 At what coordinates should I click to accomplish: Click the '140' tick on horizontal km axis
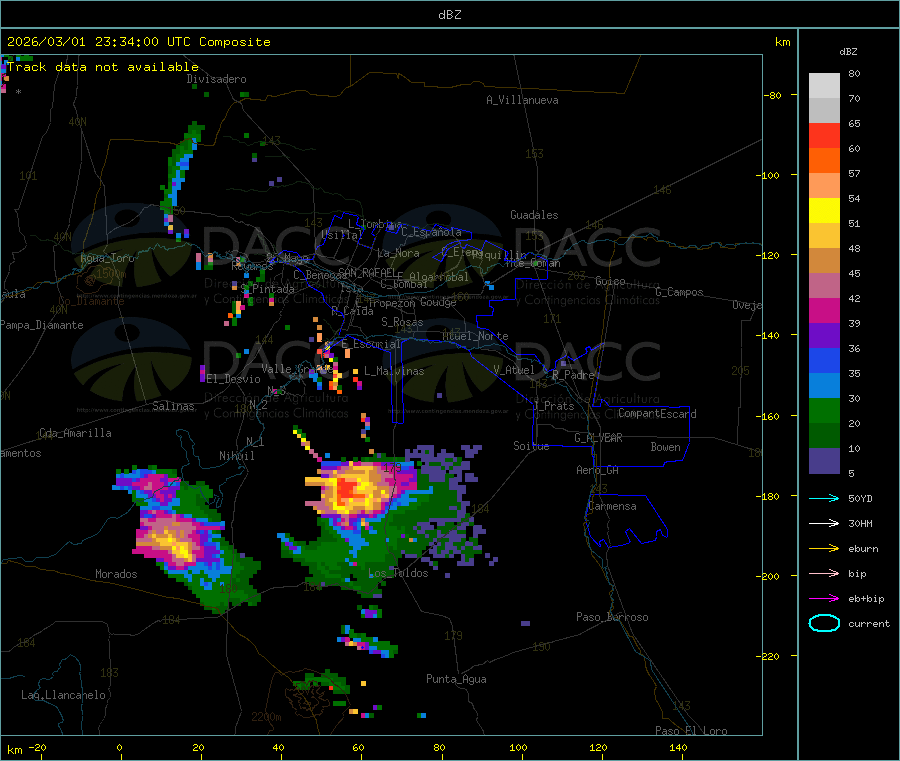click(678, 747)
